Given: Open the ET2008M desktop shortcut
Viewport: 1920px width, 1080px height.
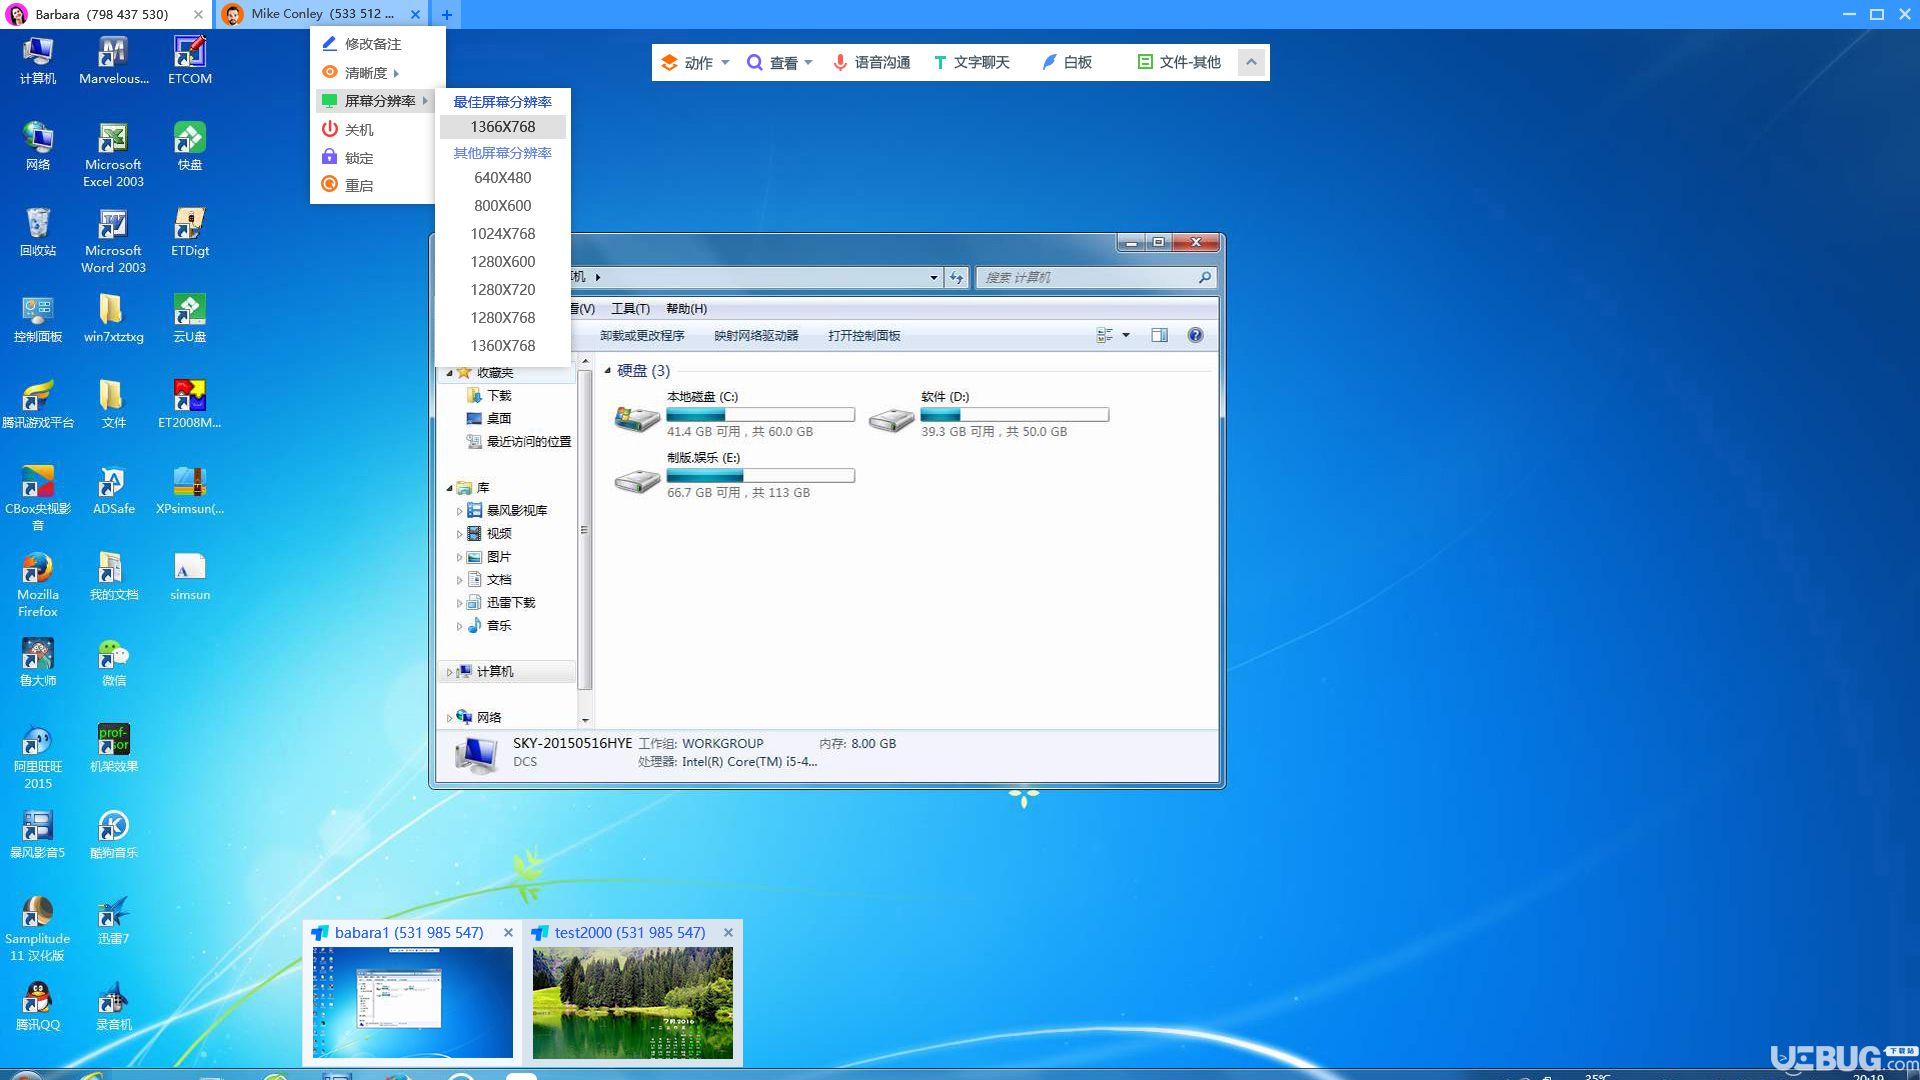Looking at the screenshot, I should click(190, 404).
